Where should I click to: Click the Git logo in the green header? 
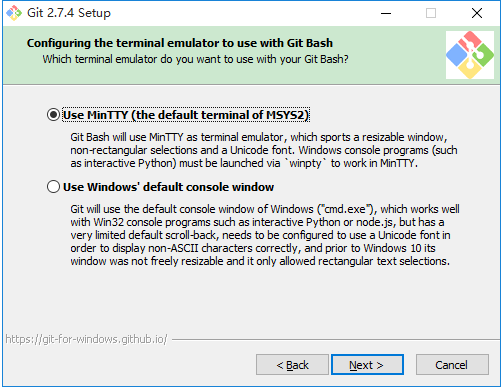click(470, 55)
